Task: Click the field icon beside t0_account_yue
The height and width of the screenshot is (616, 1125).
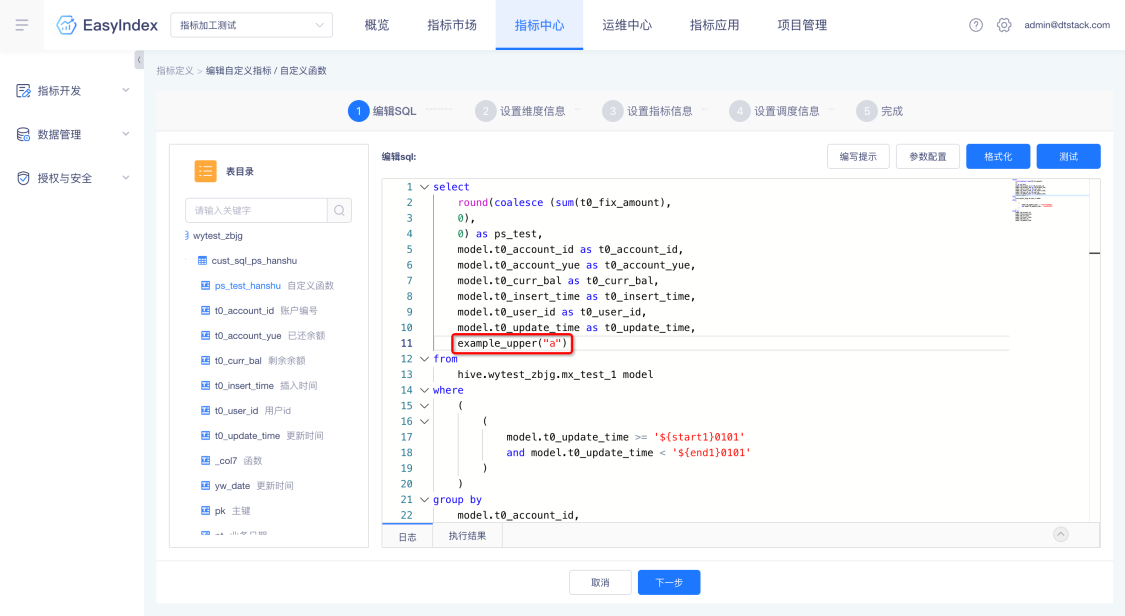Action: (205, 336)
